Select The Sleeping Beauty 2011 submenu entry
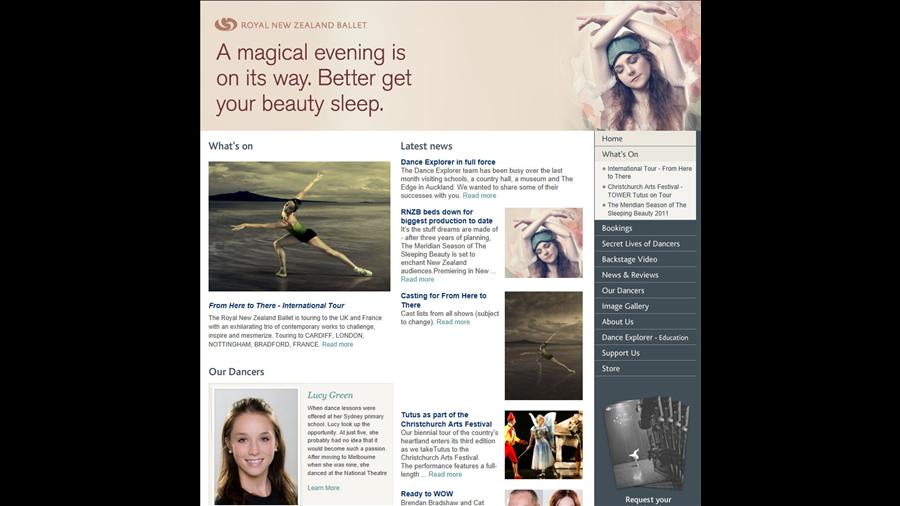 pyautogui.click(x=646, y=209)
